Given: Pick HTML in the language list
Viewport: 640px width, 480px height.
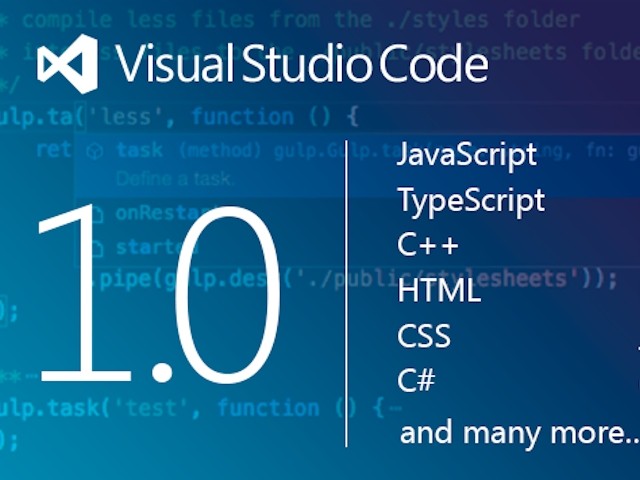Looking at the screenshot, I should tap(439, 291).
